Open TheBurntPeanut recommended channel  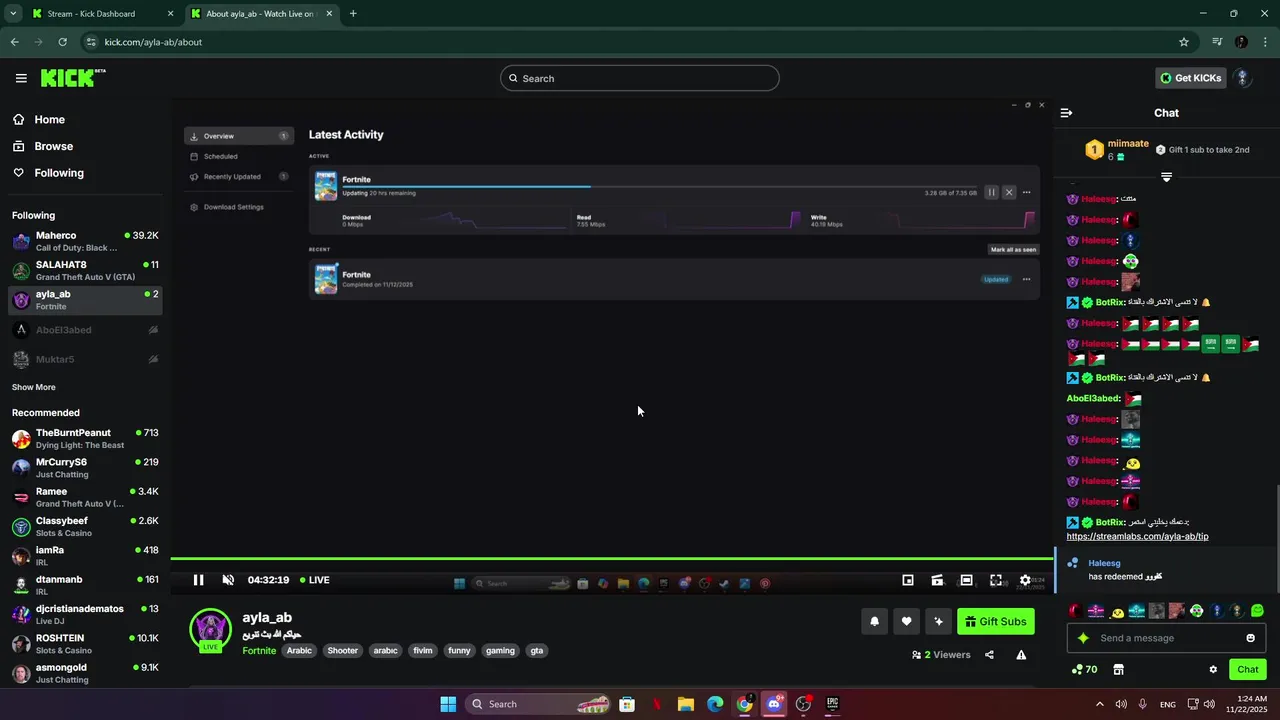(85, 439)
